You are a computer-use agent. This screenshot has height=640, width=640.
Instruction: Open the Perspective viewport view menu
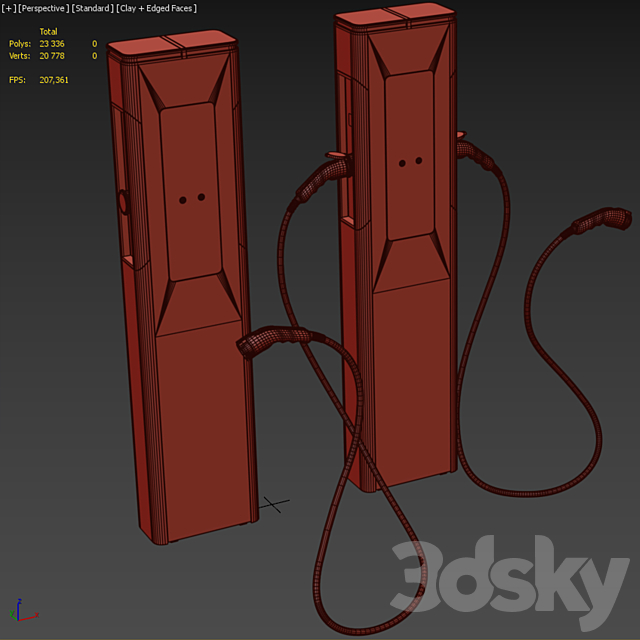click(x=44, y=8)
